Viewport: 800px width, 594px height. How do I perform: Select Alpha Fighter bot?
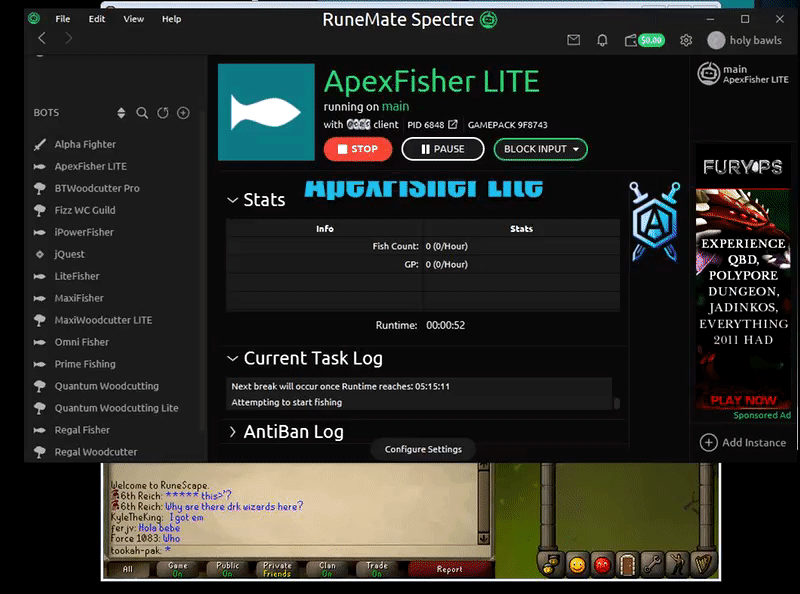(x=85, y=144)
